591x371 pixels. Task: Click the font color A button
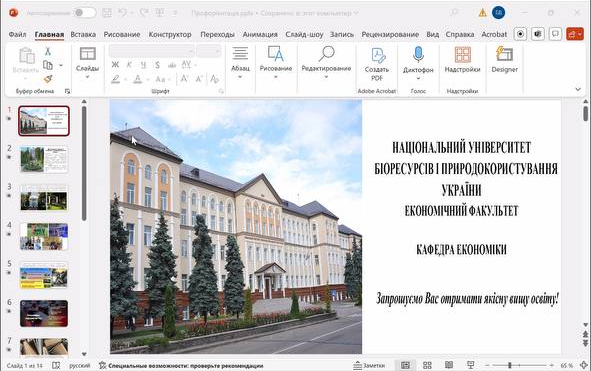tap(138, 79)
